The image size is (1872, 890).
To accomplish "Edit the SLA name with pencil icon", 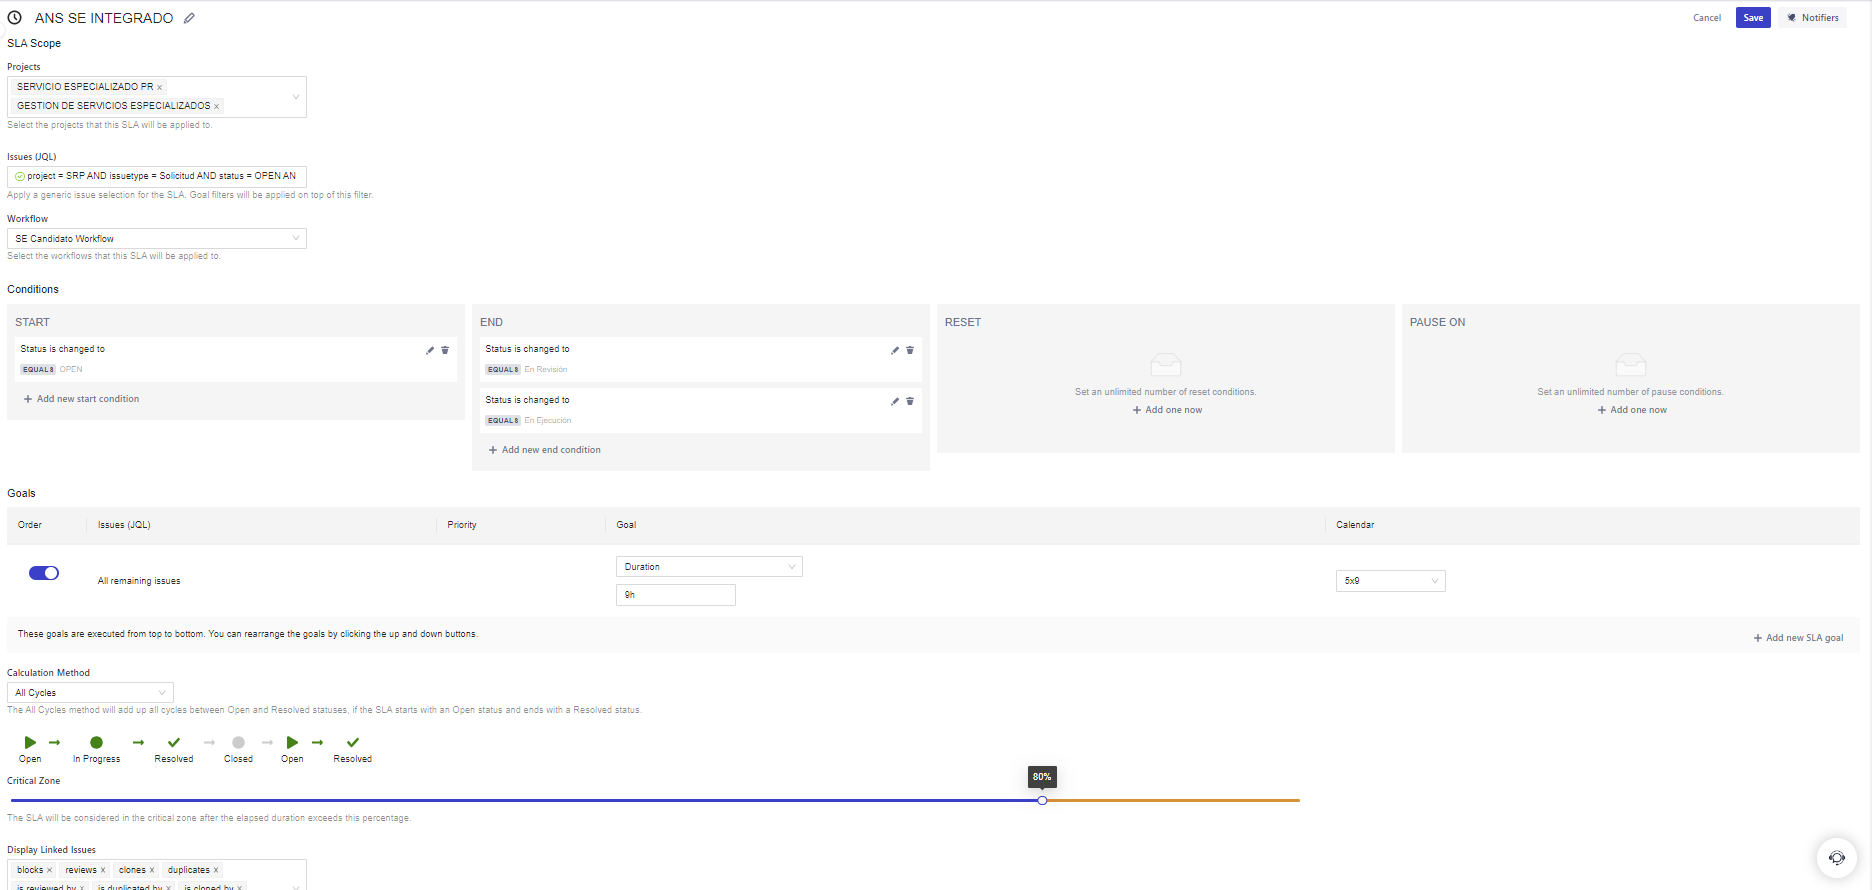I will click(189, 18).
